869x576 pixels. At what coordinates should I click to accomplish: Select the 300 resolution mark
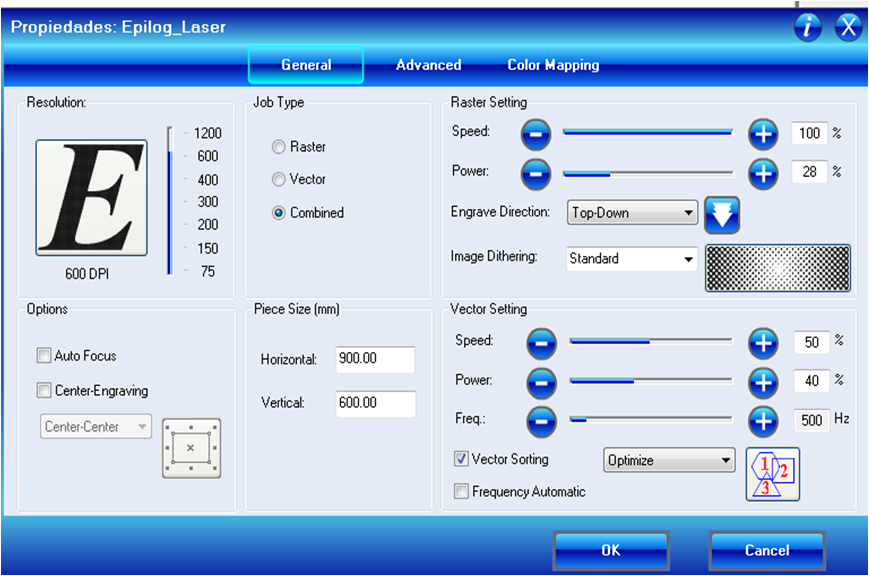208,202
